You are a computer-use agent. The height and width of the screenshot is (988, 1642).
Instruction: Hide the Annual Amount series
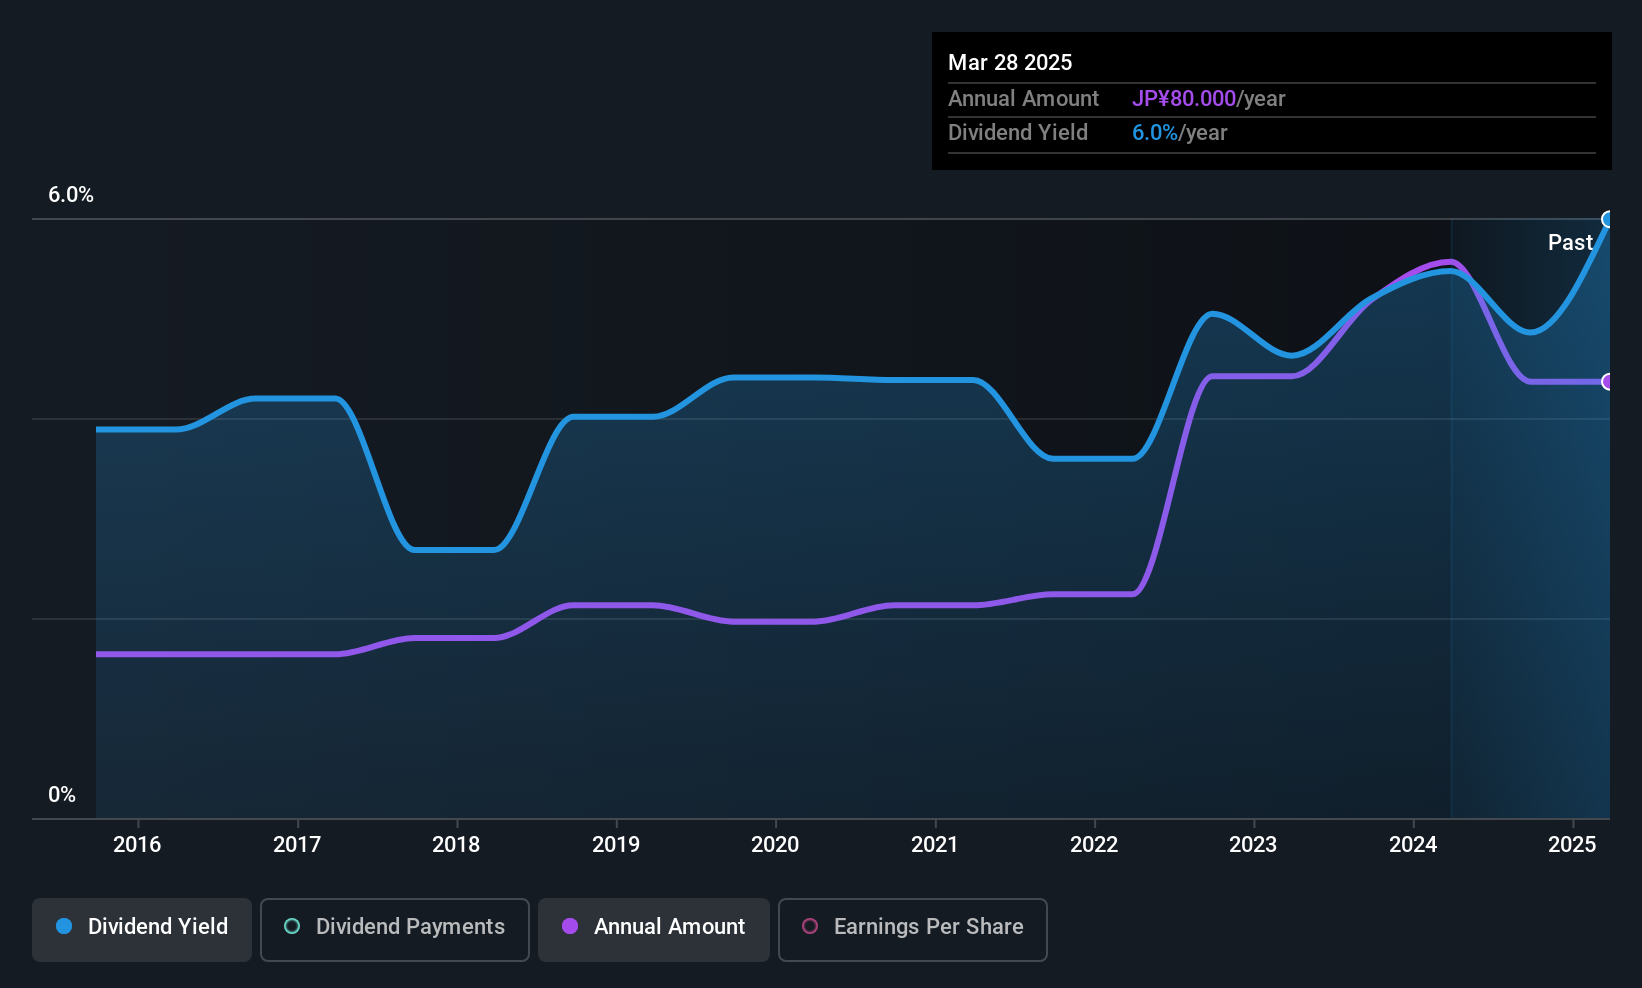(x=654, y=929)
